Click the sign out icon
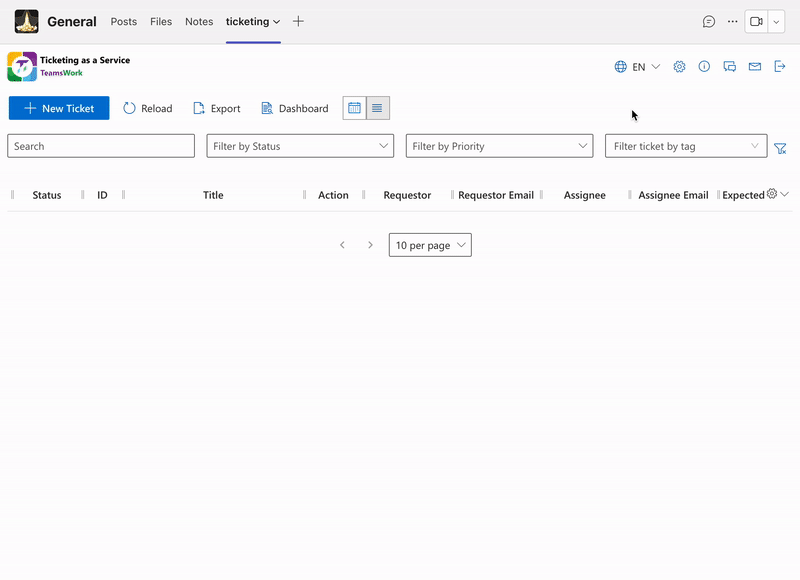This screenshot has width=800, height=580. 780,66
